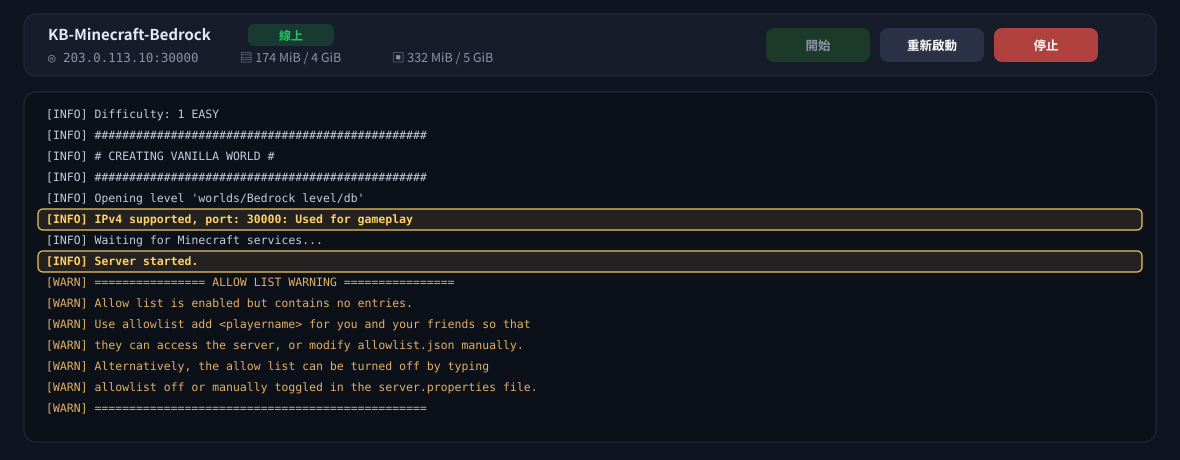The width and height of the screenshot is (1180, 460).
Task: Click the 'allowlist off or manually toggled' warning line
Action: tap(292, 387)
